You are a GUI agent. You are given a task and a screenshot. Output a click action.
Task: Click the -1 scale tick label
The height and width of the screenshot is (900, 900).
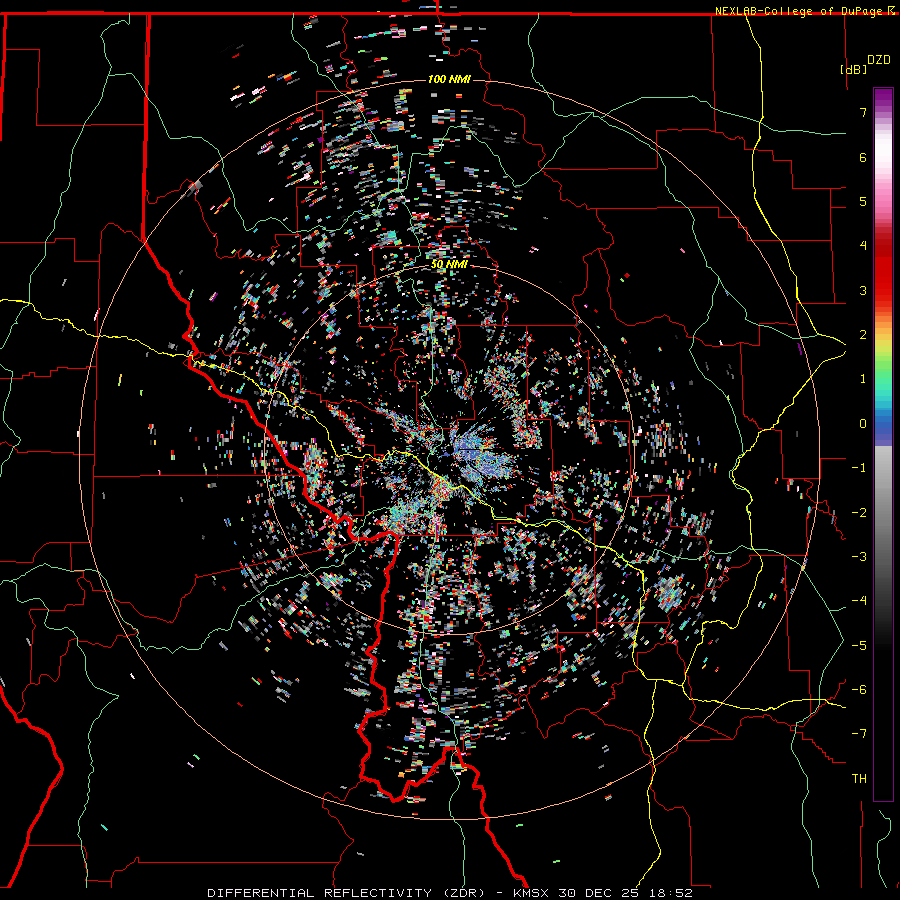pos(859,468)
